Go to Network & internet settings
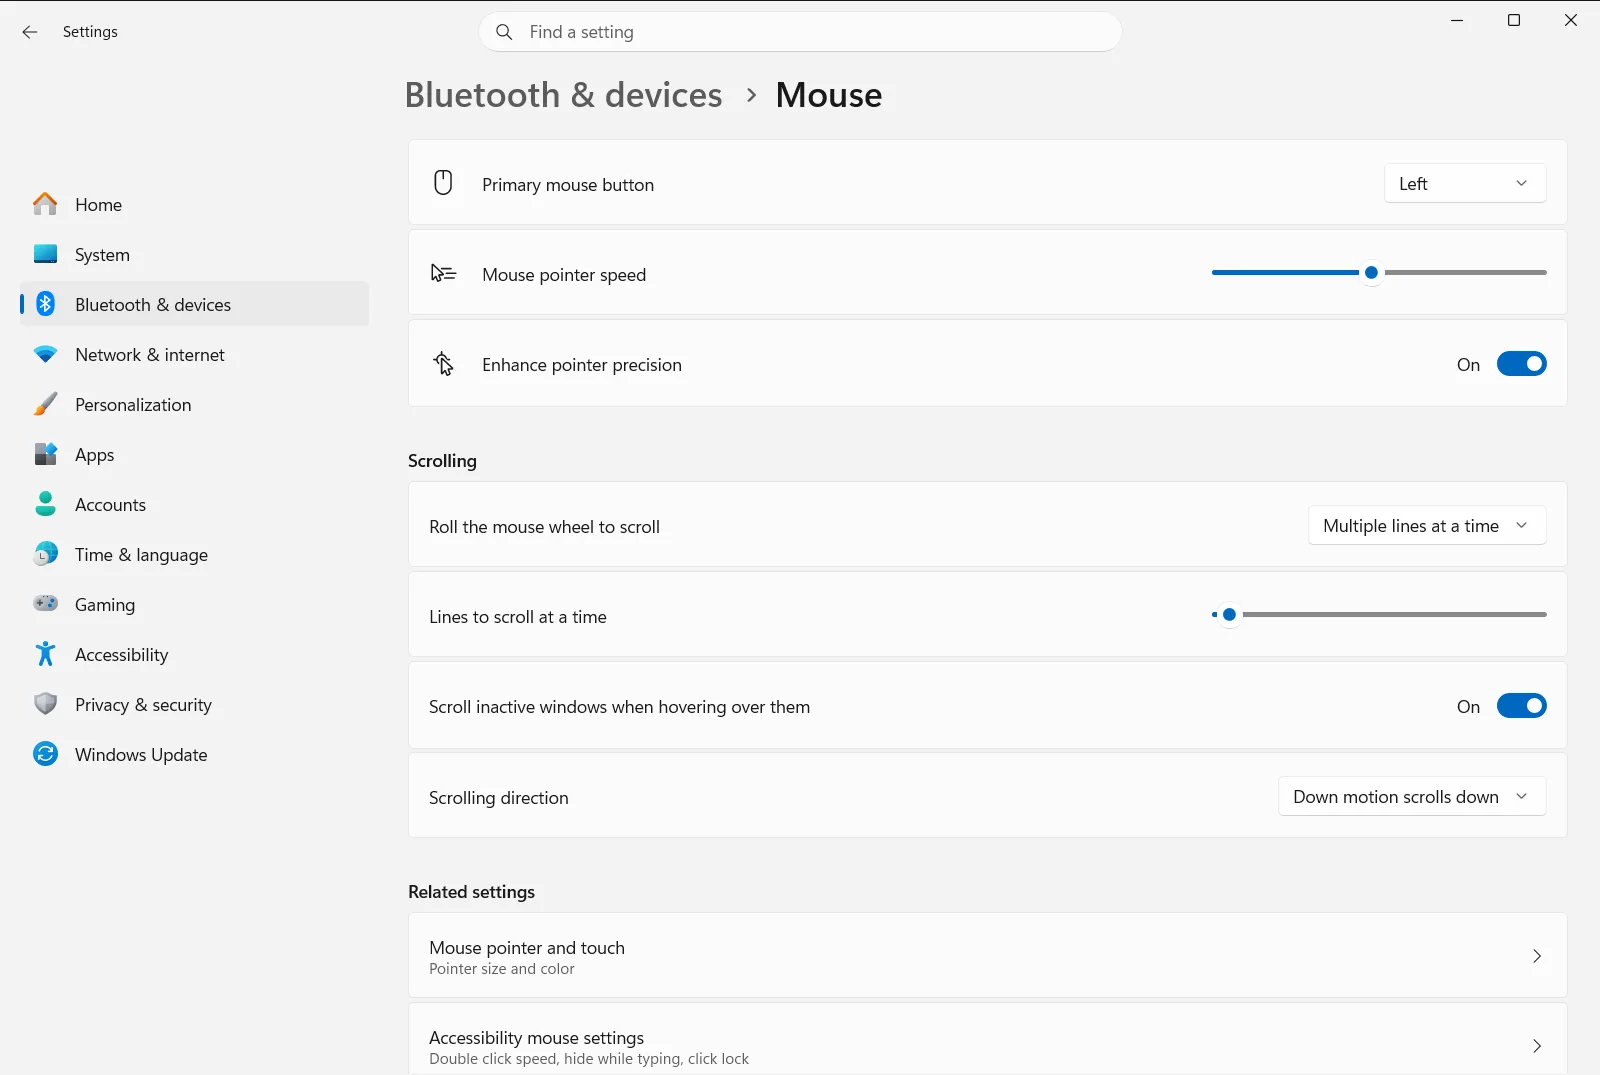Image resolution: width=1600 pixels, height=1075 pixels. (194, 354)
